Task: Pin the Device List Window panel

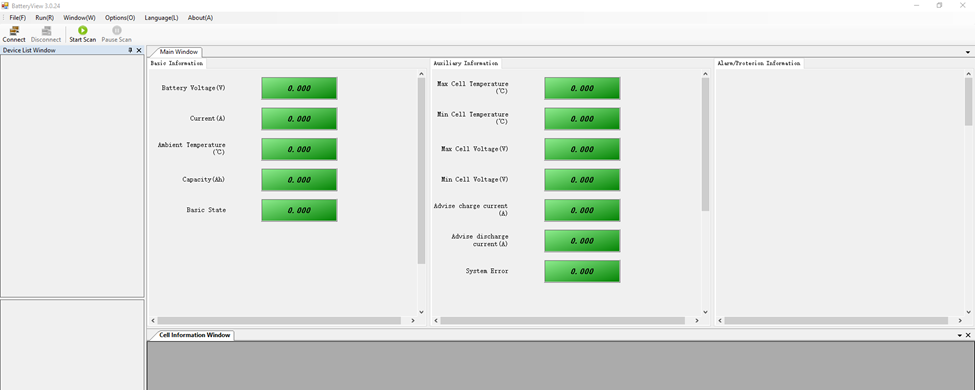Action: 130,50
